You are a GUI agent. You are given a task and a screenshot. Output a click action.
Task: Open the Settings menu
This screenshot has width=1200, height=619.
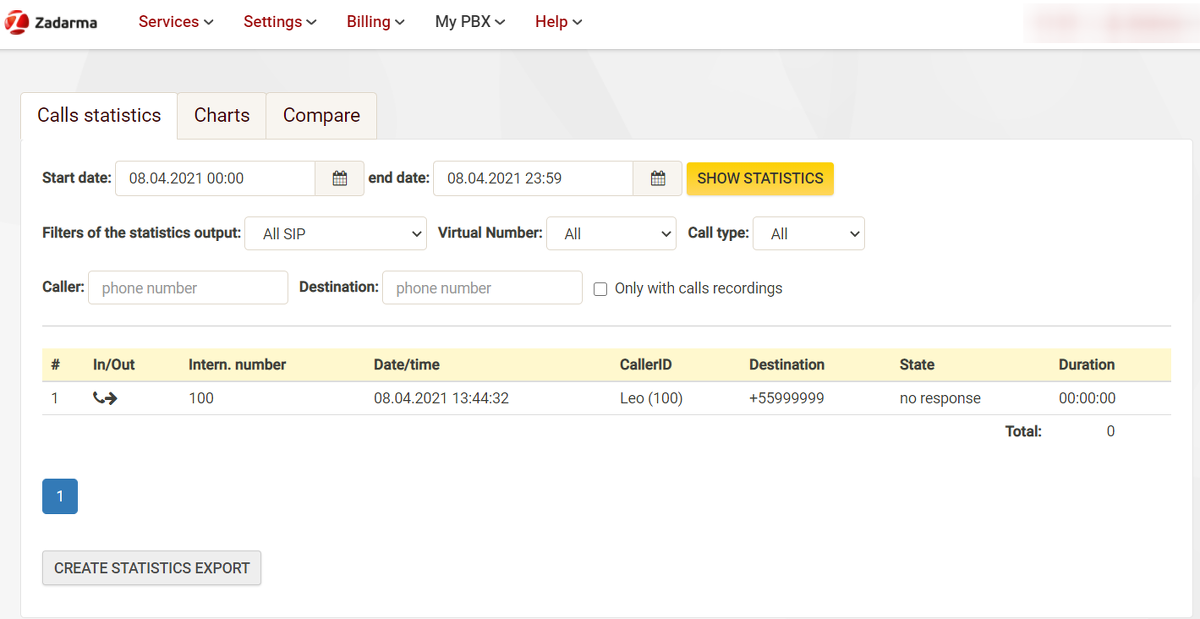click(279, 22)
